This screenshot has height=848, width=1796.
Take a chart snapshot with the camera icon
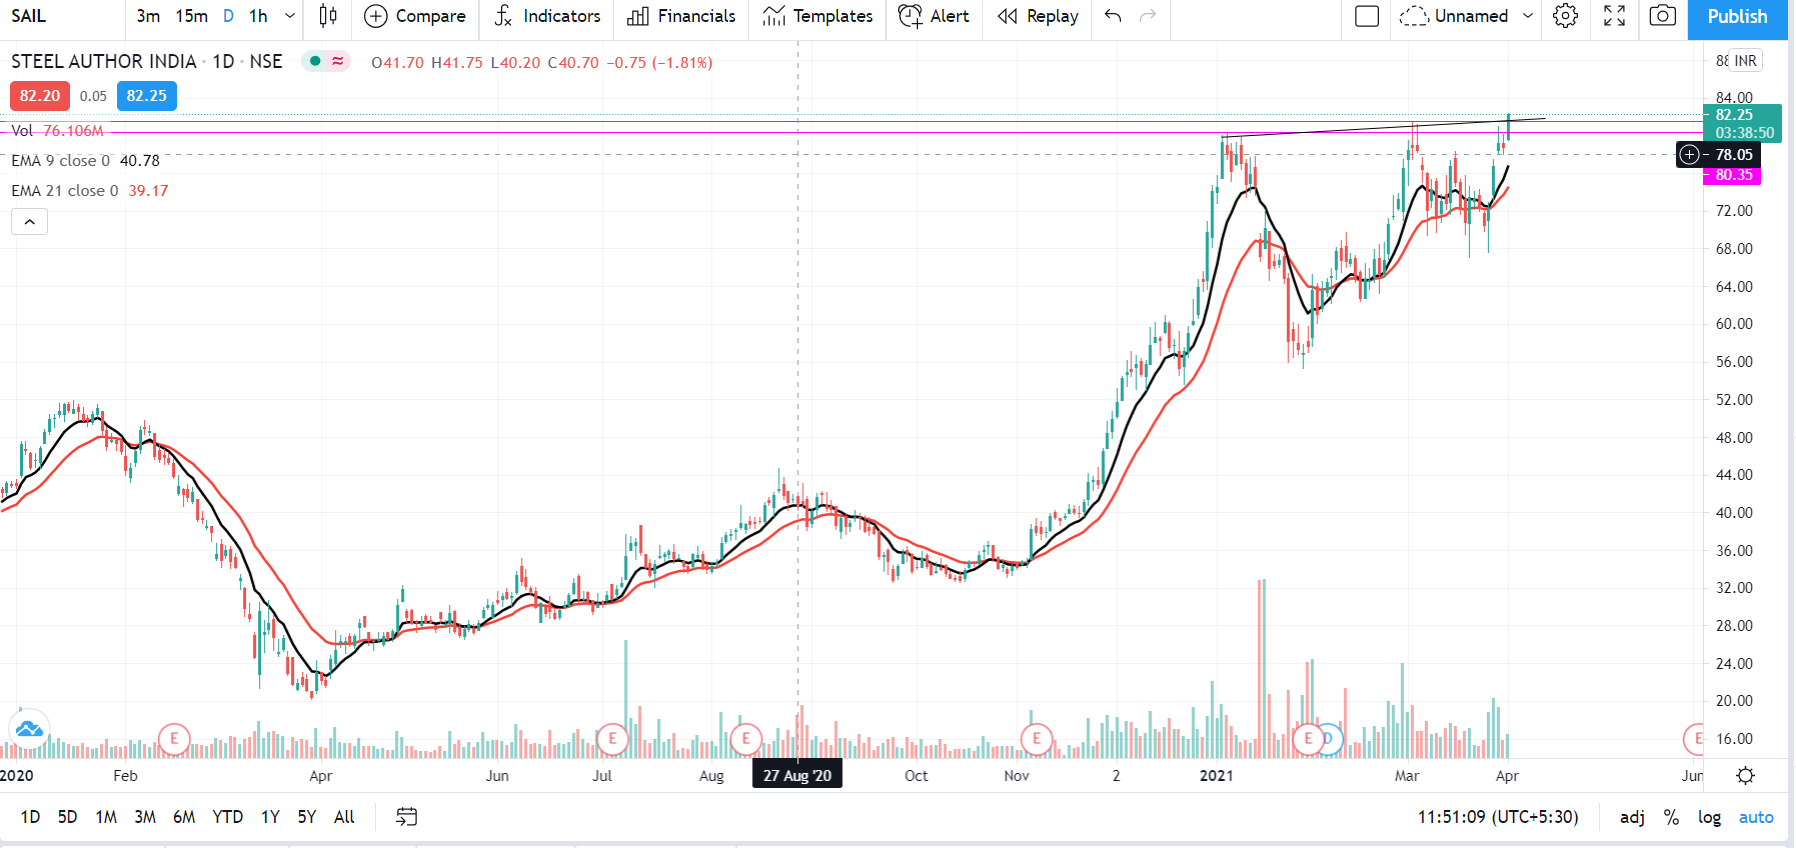[1663, 16]
